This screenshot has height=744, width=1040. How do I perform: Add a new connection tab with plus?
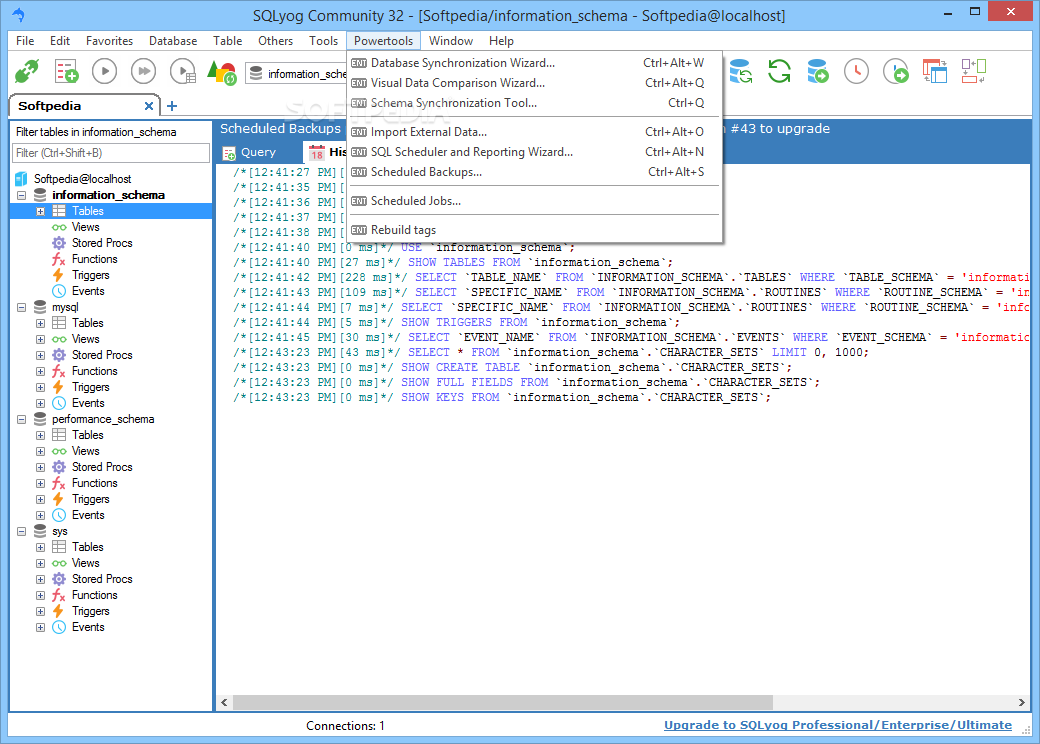pyautogui.click(x=172, y=106)
